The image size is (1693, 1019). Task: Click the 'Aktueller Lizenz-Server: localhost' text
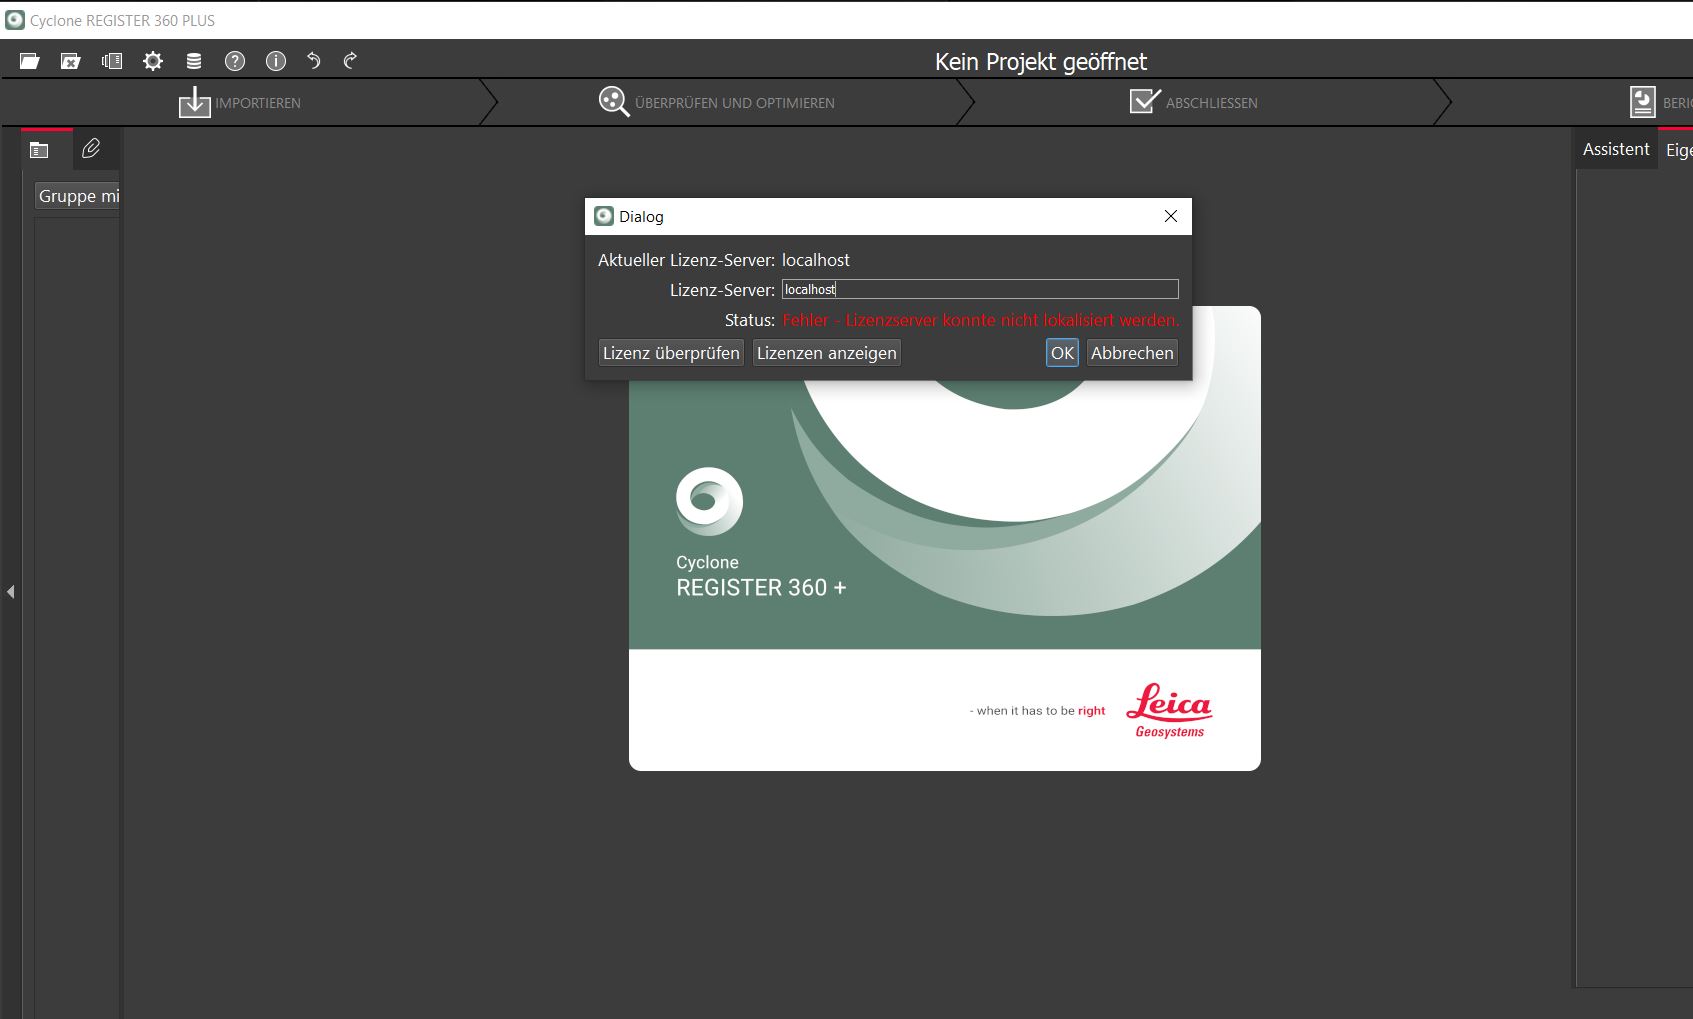click(x=724, y=260)
